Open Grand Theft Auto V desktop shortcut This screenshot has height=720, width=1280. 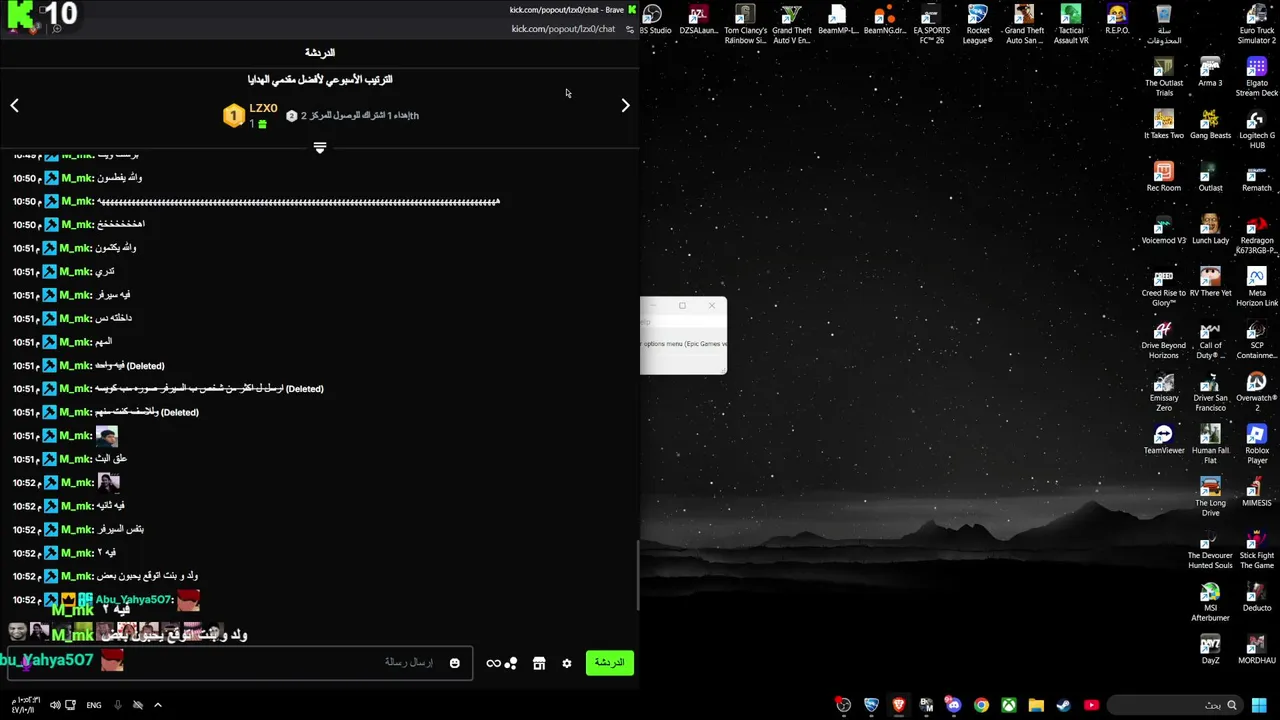click(x=791, y=24)
